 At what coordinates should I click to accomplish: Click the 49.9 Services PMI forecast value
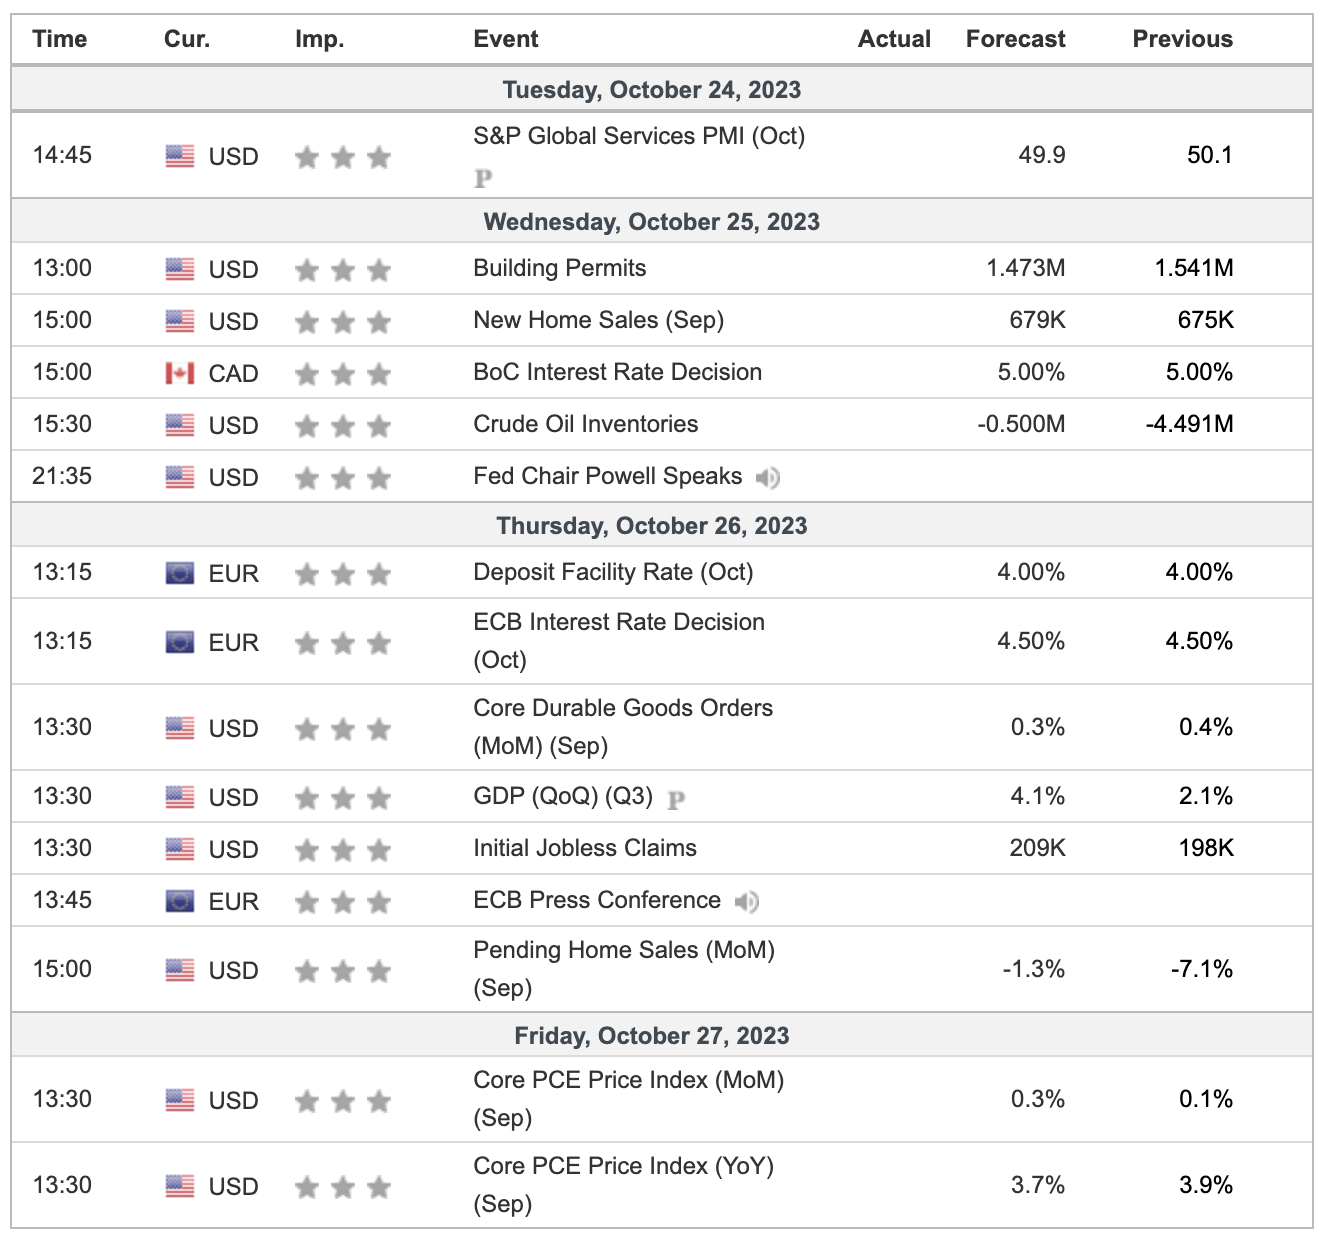tap(1042, 155)
